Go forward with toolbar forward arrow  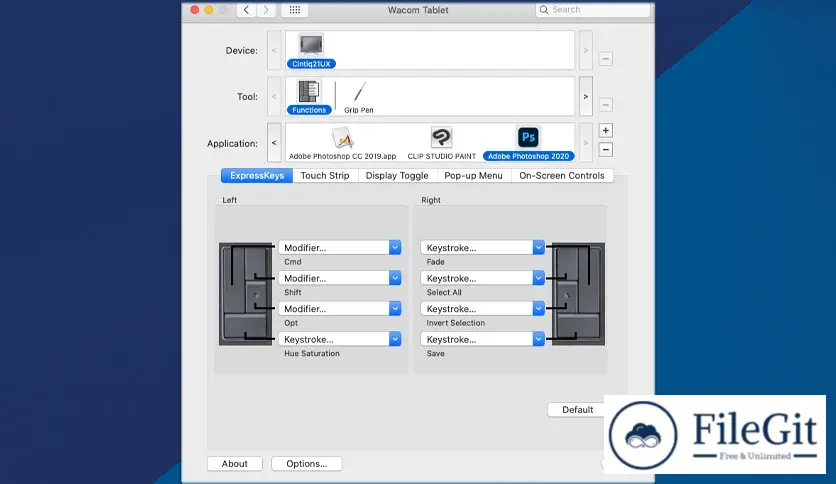pos(266,10)
